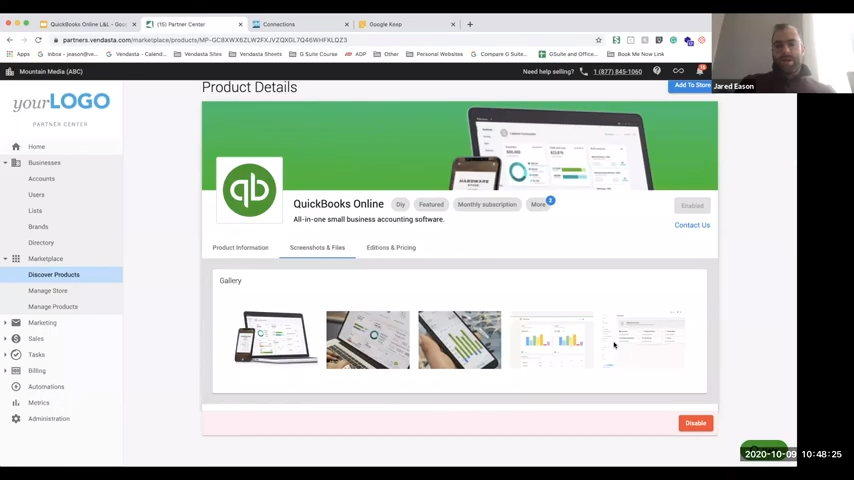Open Accounts under Businesses

(x=41, y=179)
